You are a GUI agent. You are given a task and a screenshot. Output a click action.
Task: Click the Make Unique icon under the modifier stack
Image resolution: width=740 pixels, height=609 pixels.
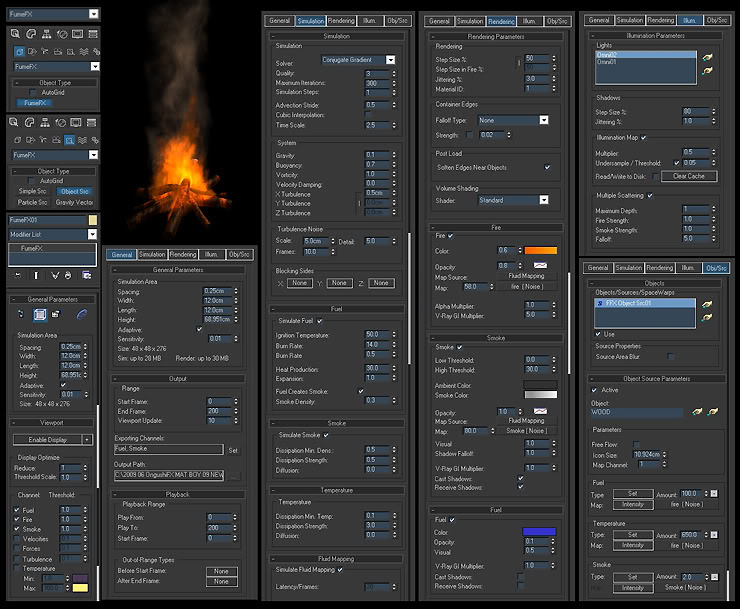click(x=55, y=275)
